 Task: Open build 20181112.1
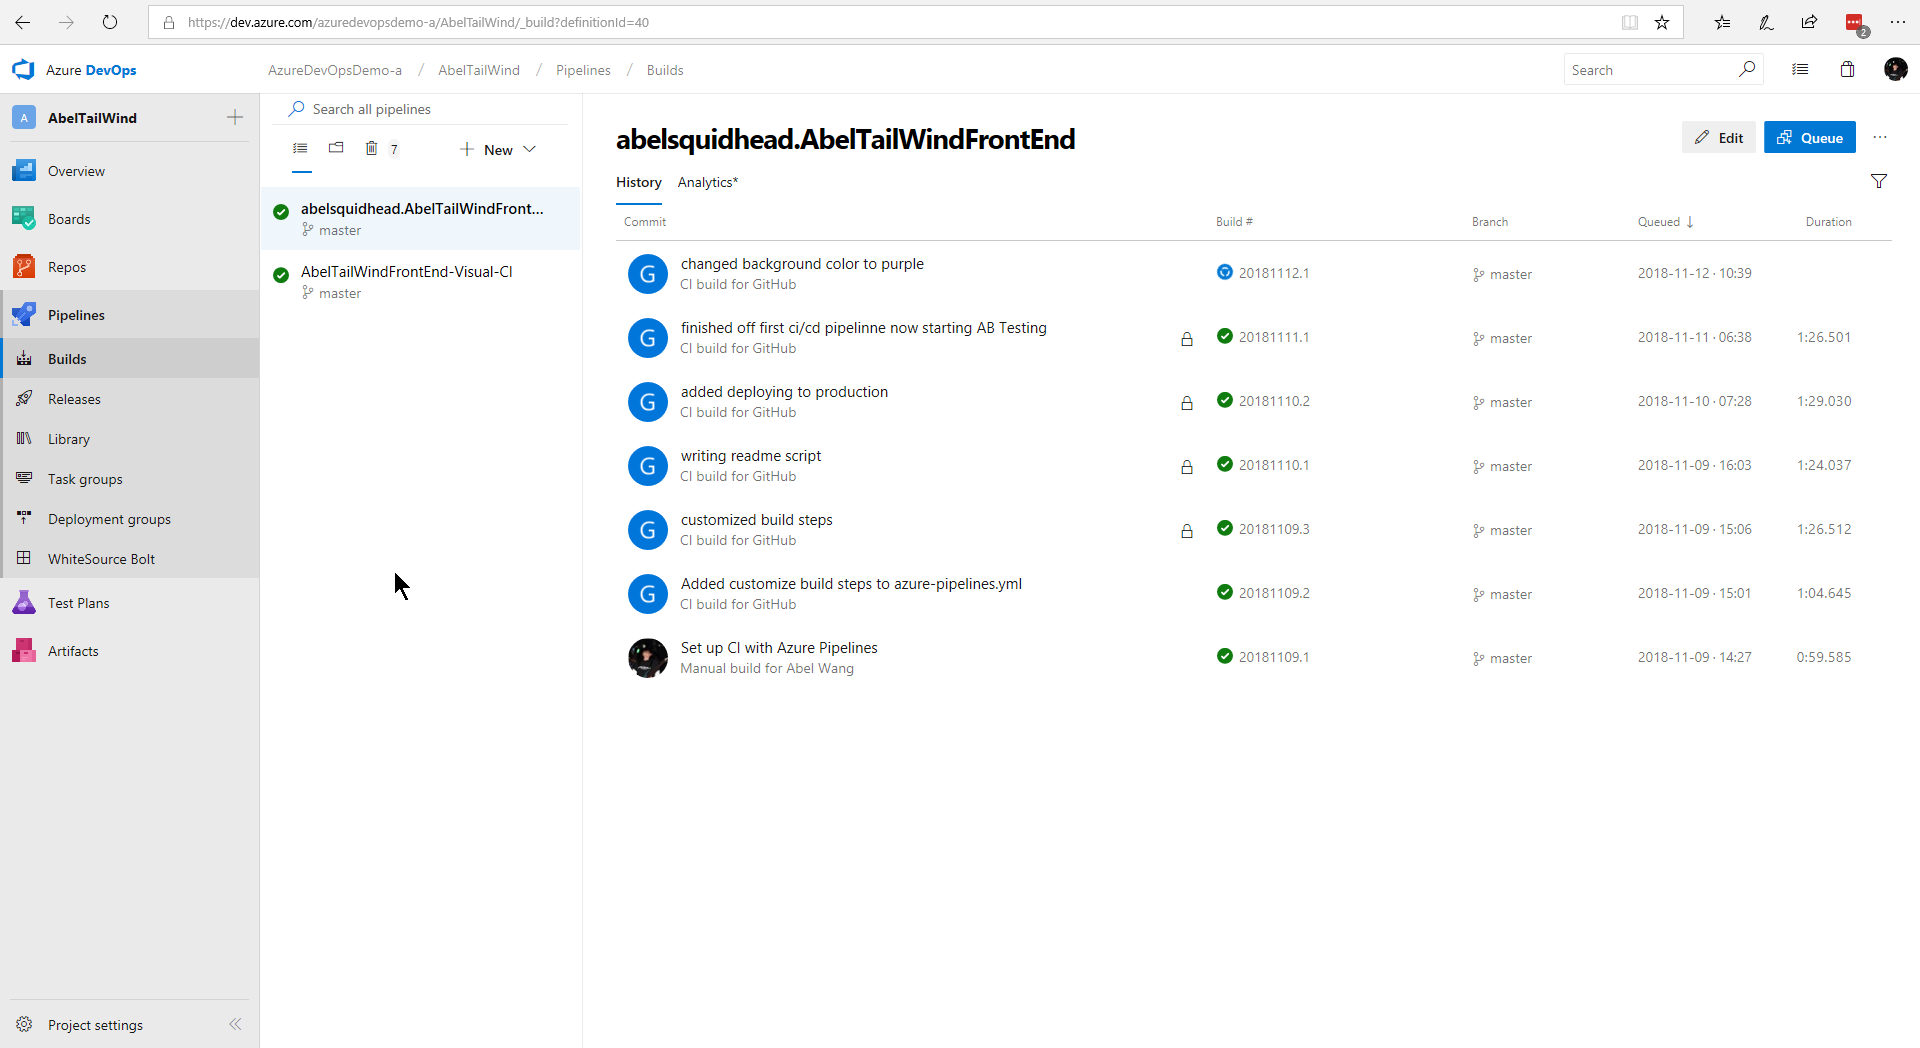pyautogui.click(x=1274, y=273)
